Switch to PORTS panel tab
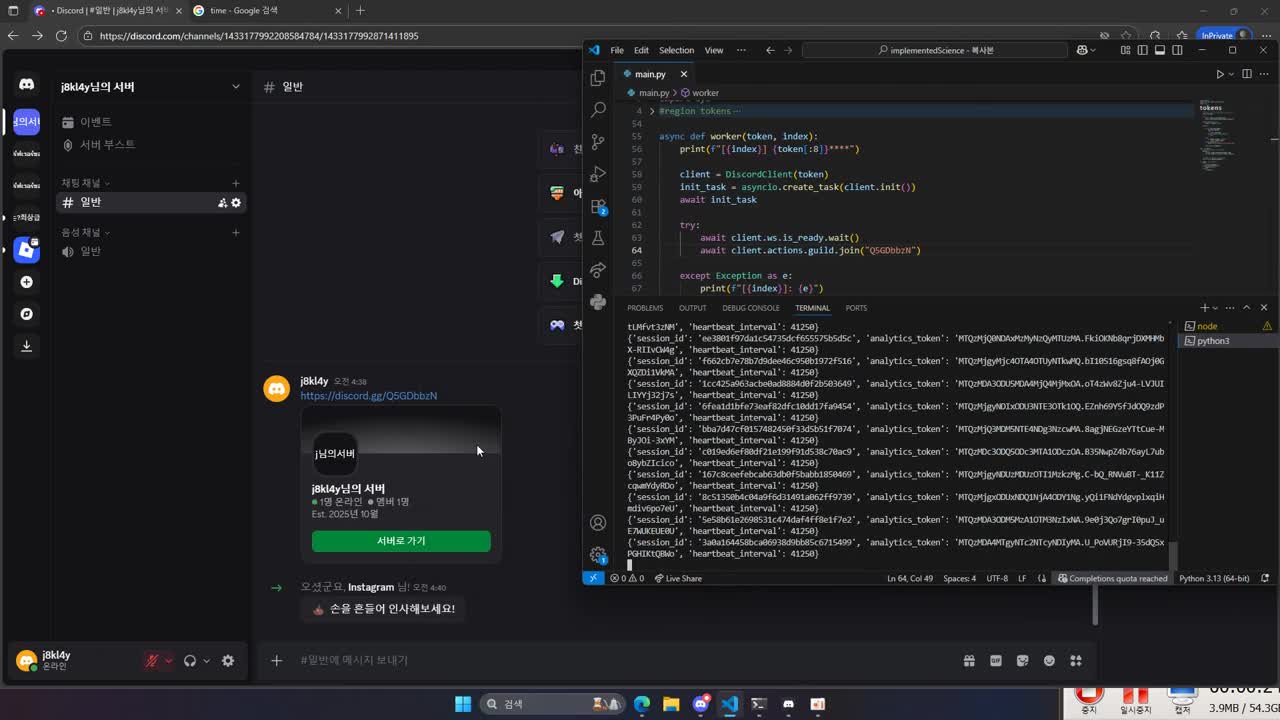 tap(856, 308)
